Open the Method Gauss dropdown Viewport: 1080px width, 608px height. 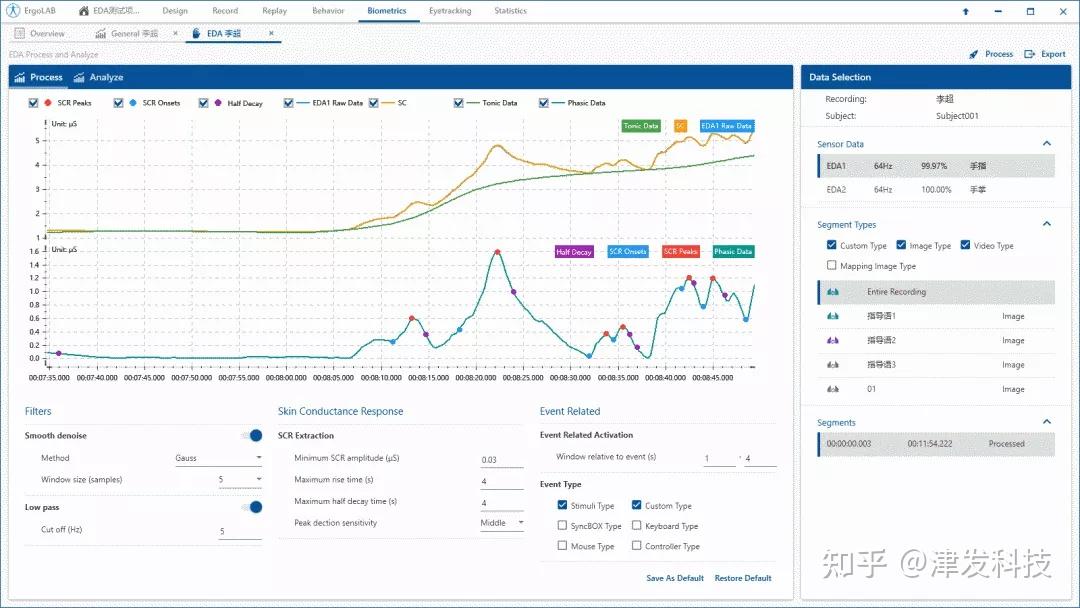click(x=218, y=458)
